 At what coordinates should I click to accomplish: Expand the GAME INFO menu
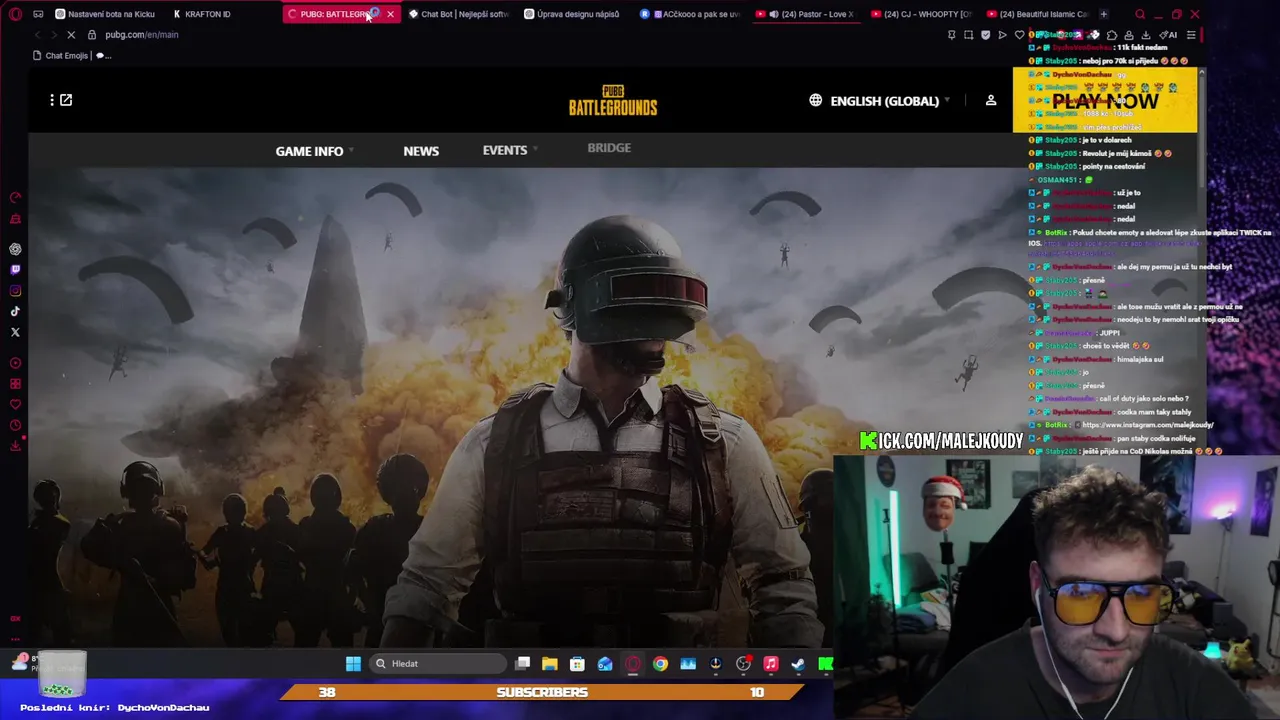[x=315, y=151]
